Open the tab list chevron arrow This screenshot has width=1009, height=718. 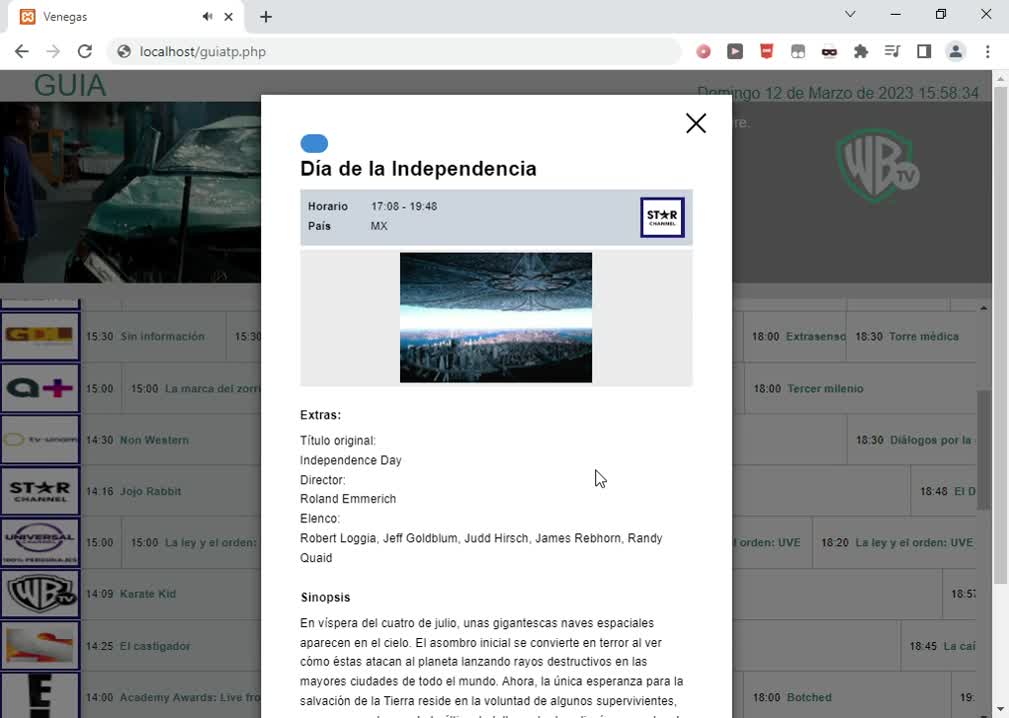pyautogui.click(x=849, y=14)
